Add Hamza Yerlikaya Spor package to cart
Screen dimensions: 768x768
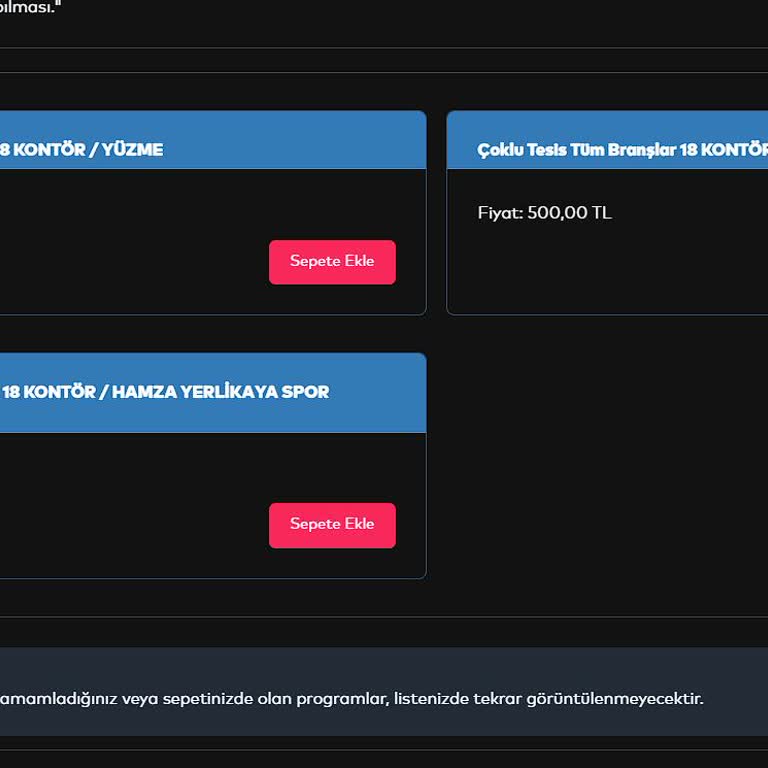[332, 525]
